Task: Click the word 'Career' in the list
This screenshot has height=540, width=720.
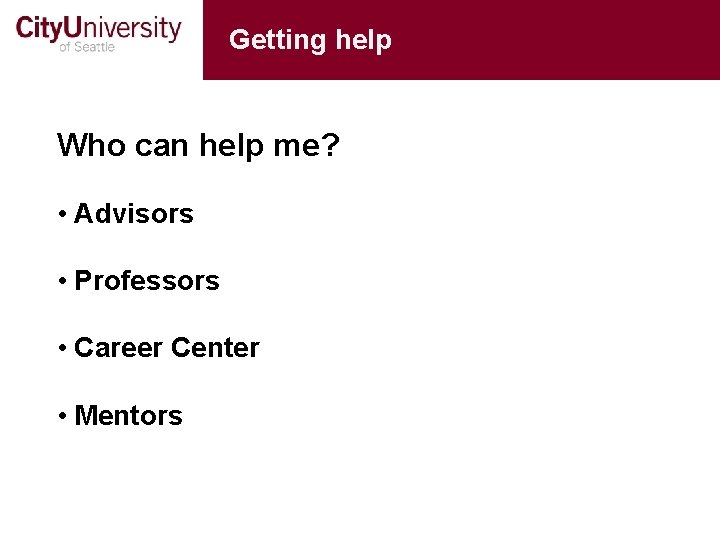Action: [x=118, y=348]
